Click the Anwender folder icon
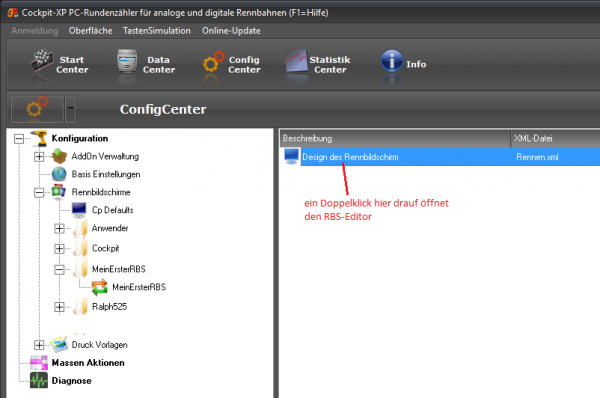The width and height of the screenshot is (600, 398). [x=80, y=228]
